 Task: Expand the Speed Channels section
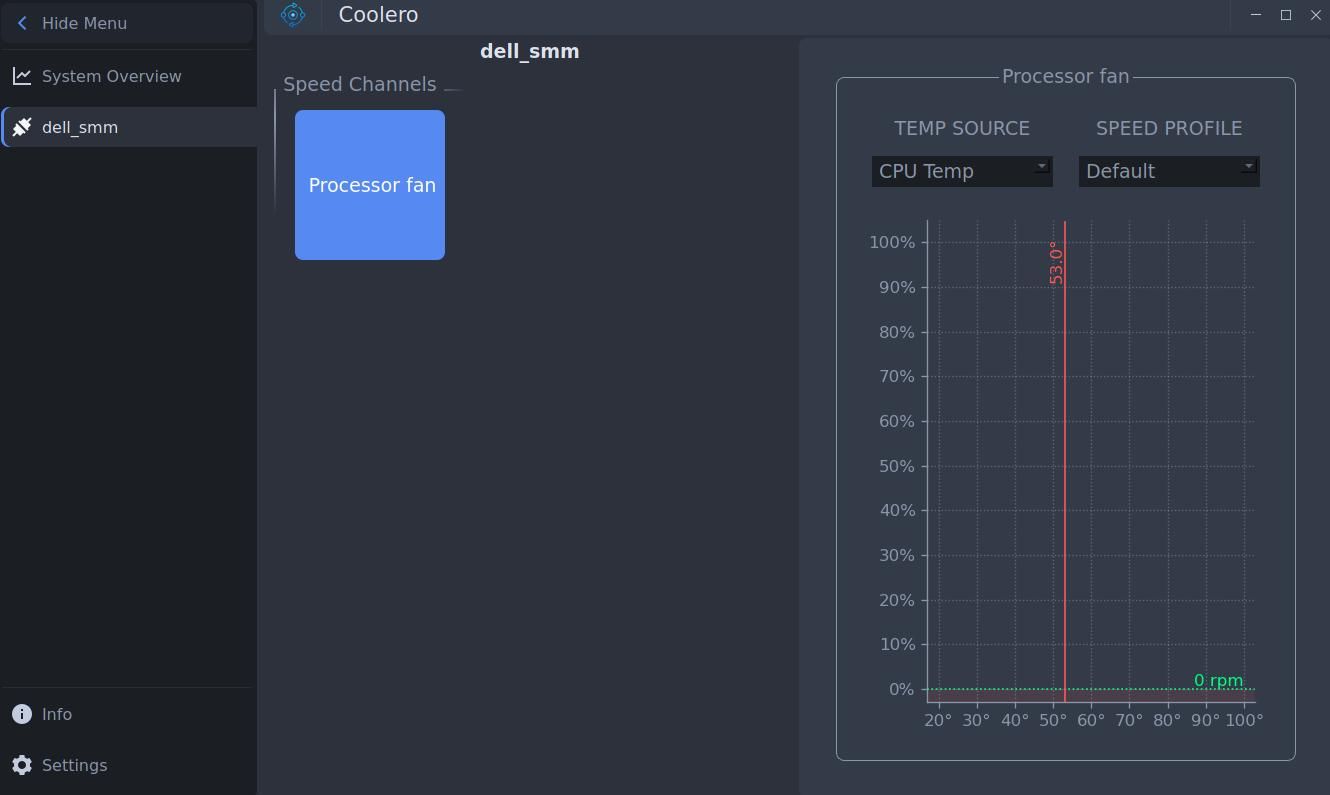click(453, 88)
